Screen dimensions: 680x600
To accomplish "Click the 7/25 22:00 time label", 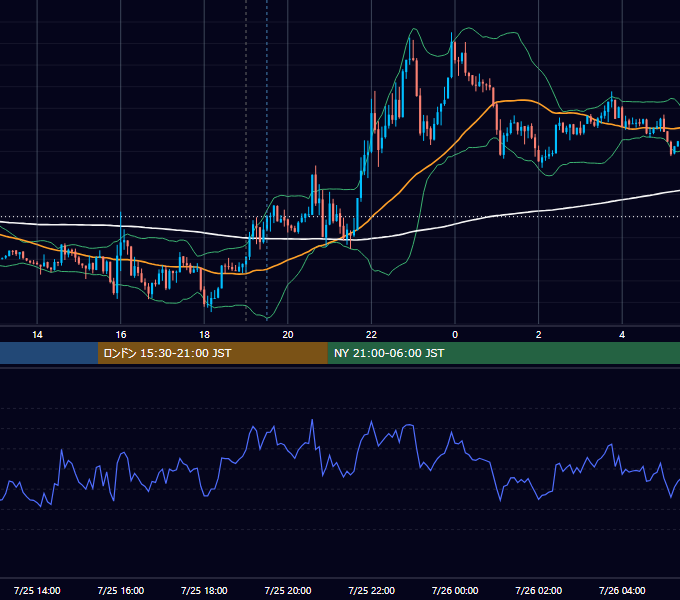I will pos(372,590).
